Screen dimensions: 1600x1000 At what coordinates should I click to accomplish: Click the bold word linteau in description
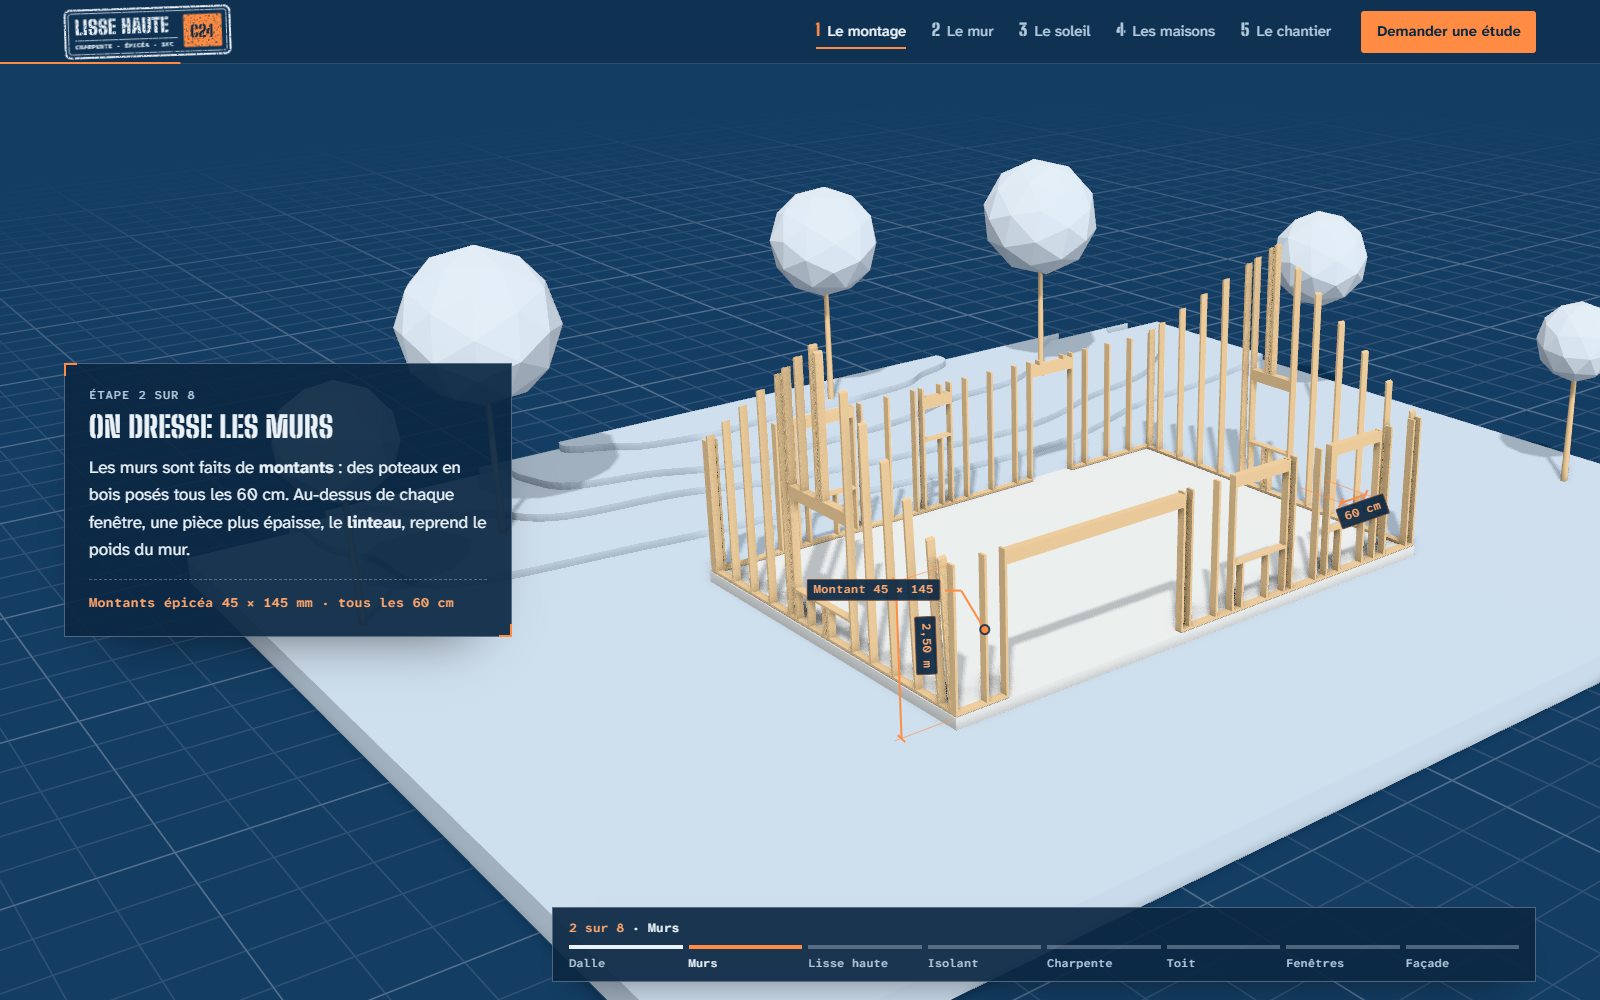374,522
